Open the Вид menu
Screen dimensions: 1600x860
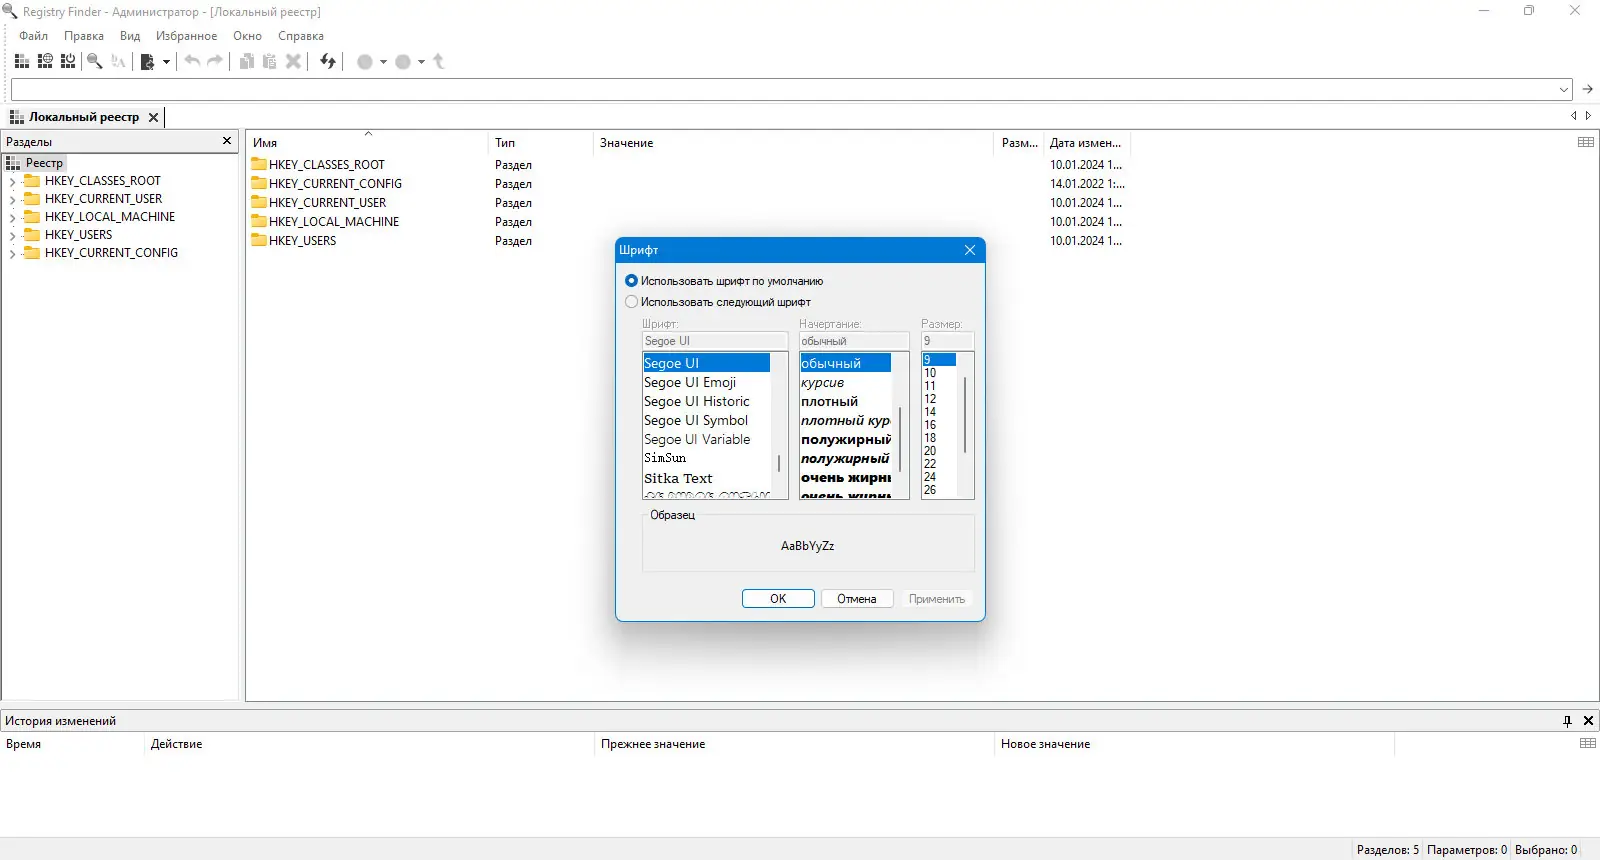[x=130, y=36]
